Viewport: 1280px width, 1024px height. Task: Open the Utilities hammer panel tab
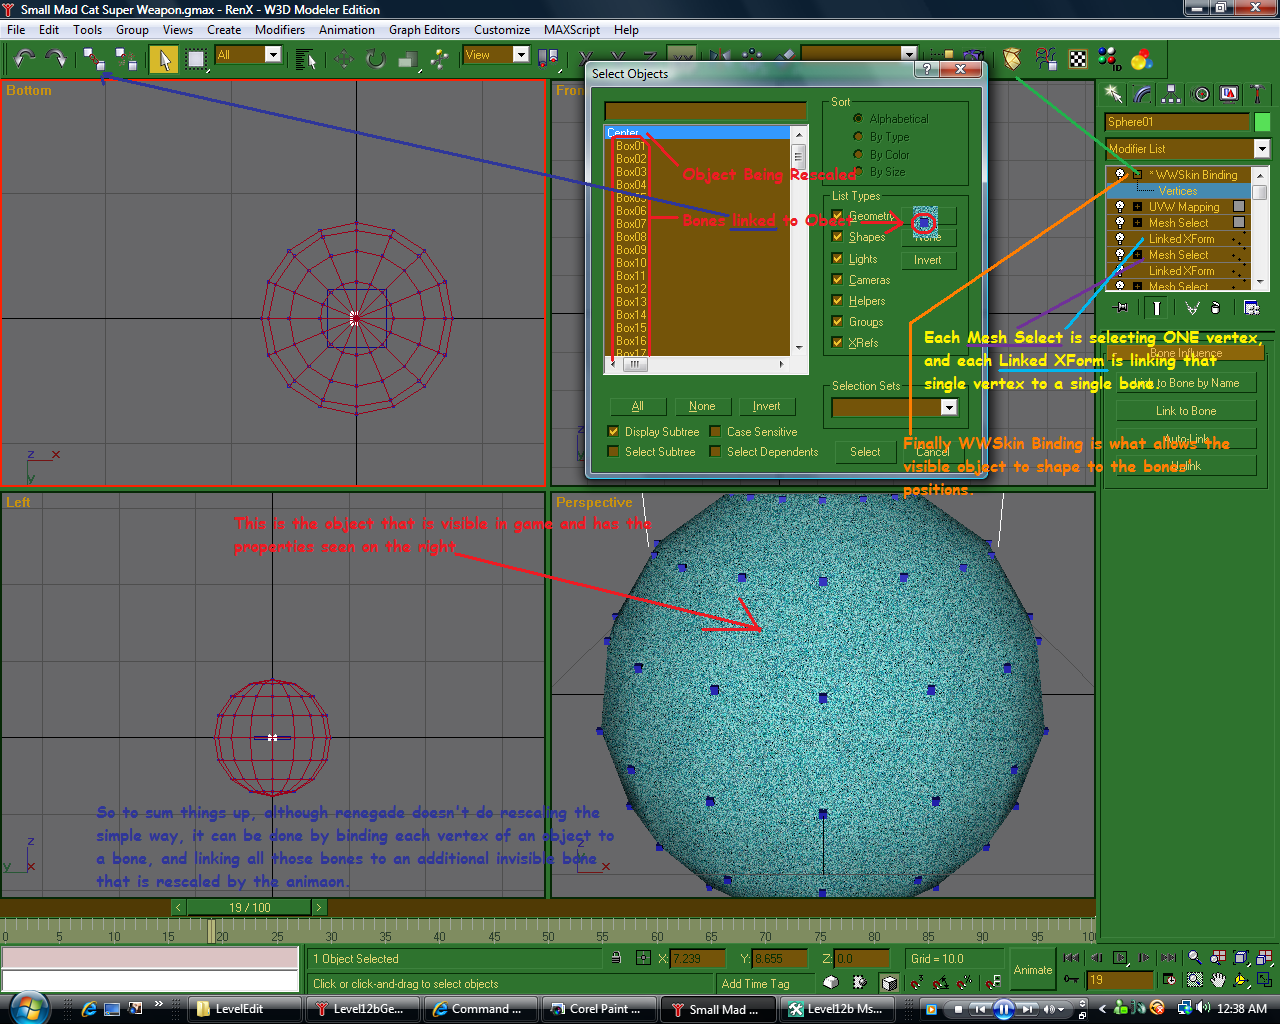coord(1258,94)
